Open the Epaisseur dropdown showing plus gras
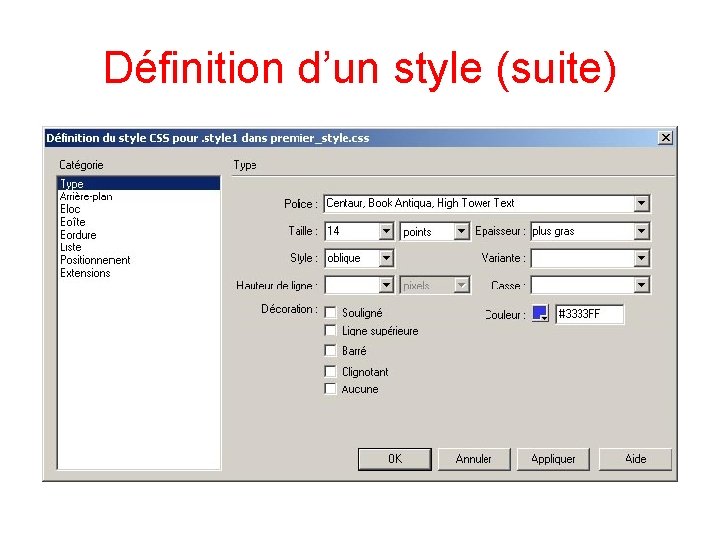720x540 pixels. coord(641,231)
